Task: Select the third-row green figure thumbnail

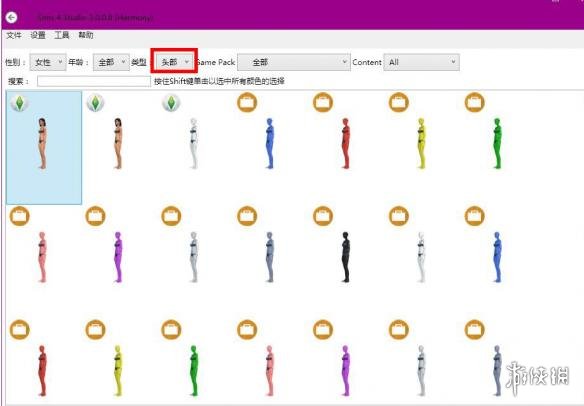Action: pos(194,371)
